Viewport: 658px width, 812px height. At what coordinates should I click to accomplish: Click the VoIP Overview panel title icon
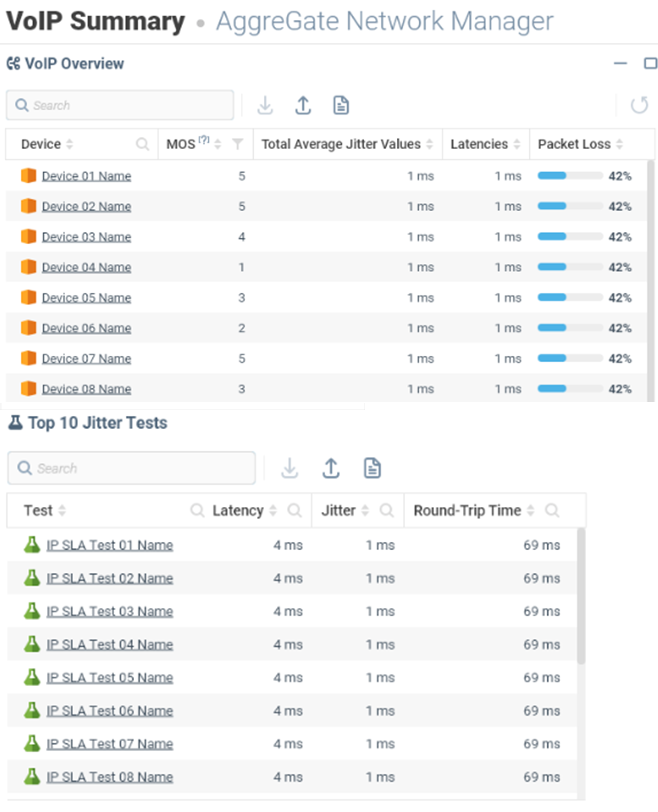pyautogui.click(x=13, y=64)
